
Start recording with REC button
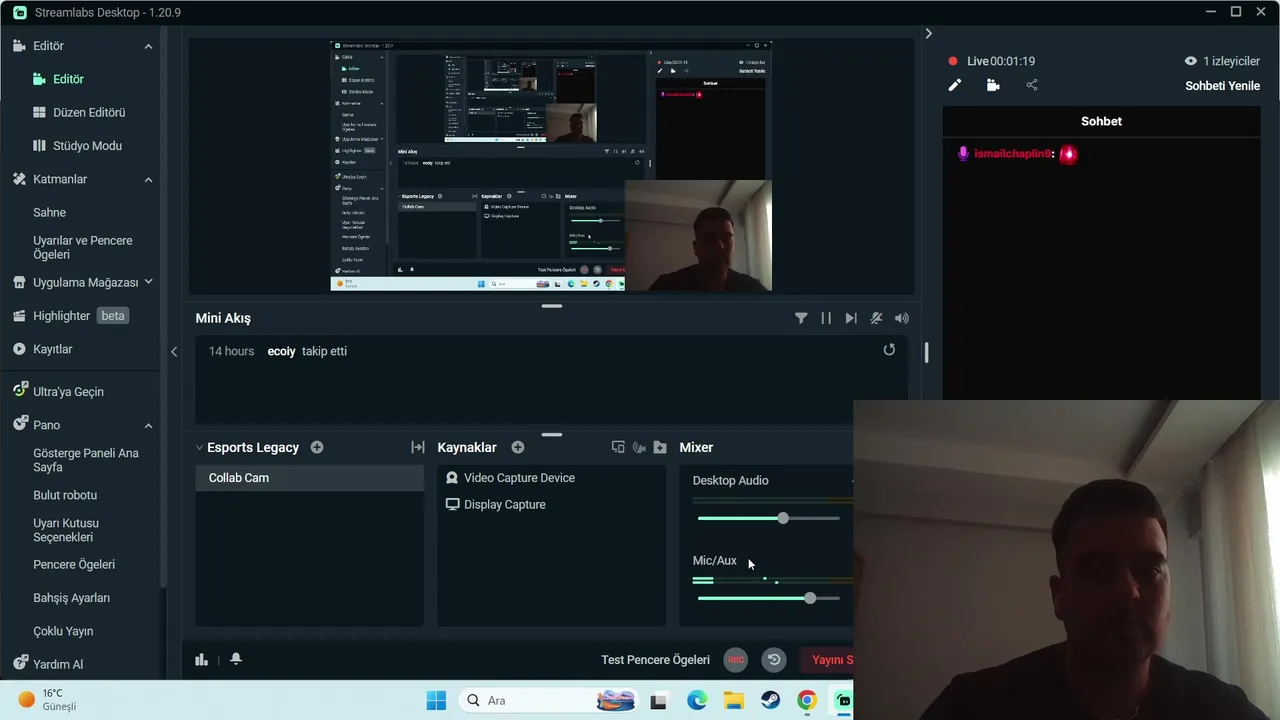(736, 660)
